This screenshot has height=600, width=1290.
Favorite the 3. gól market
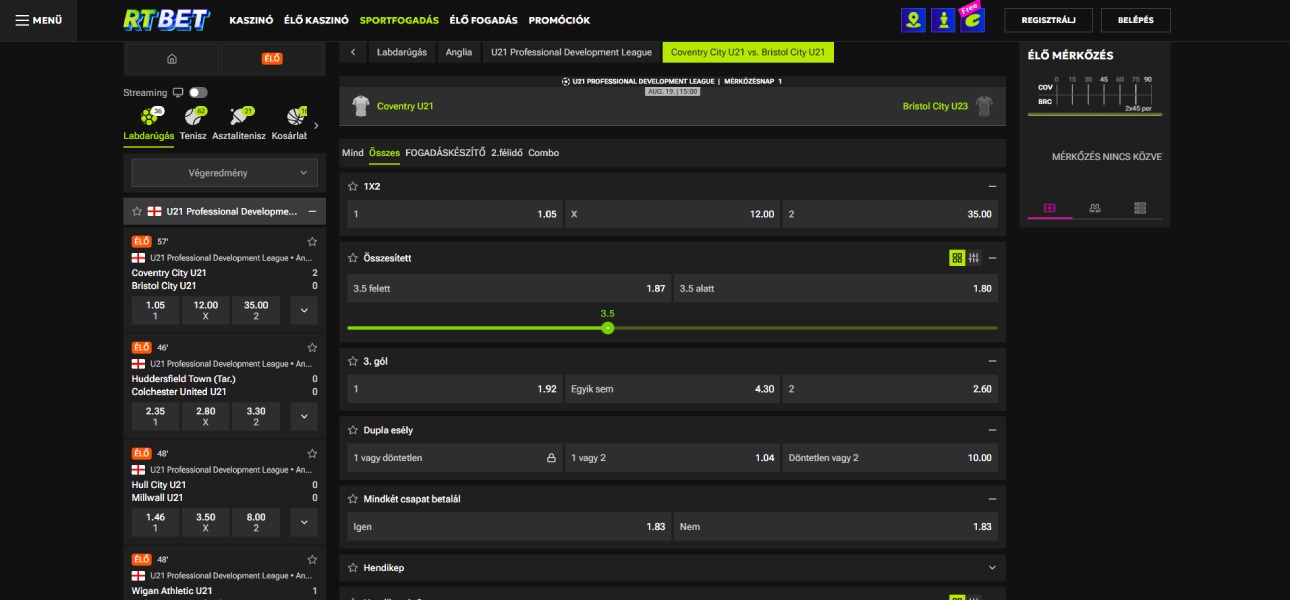point(353,361)
